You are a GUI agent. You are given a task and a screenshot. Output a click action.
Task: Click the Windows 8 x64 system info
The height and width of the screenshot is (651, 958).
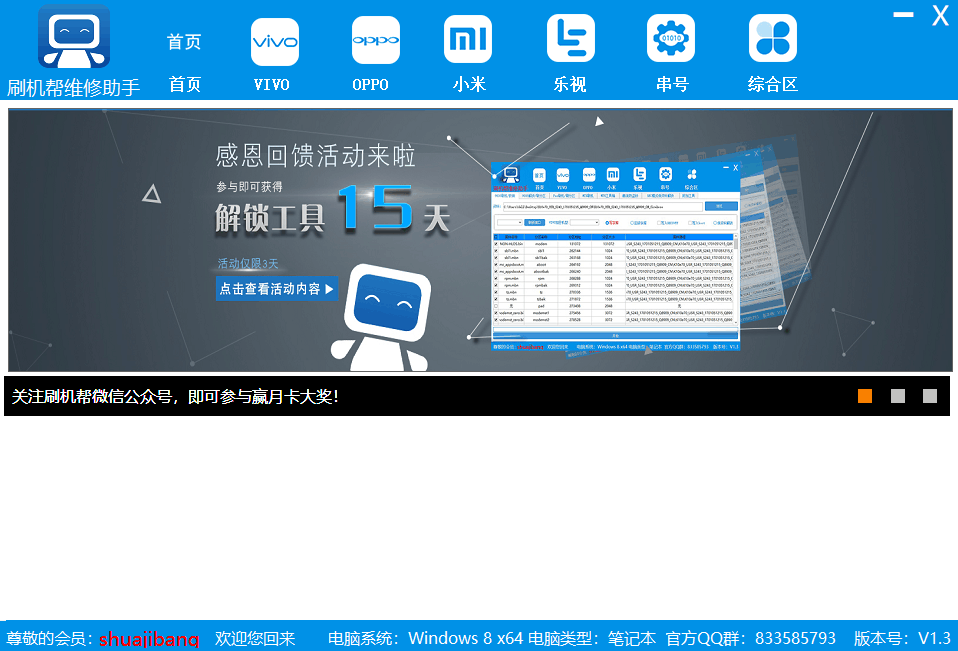pos(426,639)
